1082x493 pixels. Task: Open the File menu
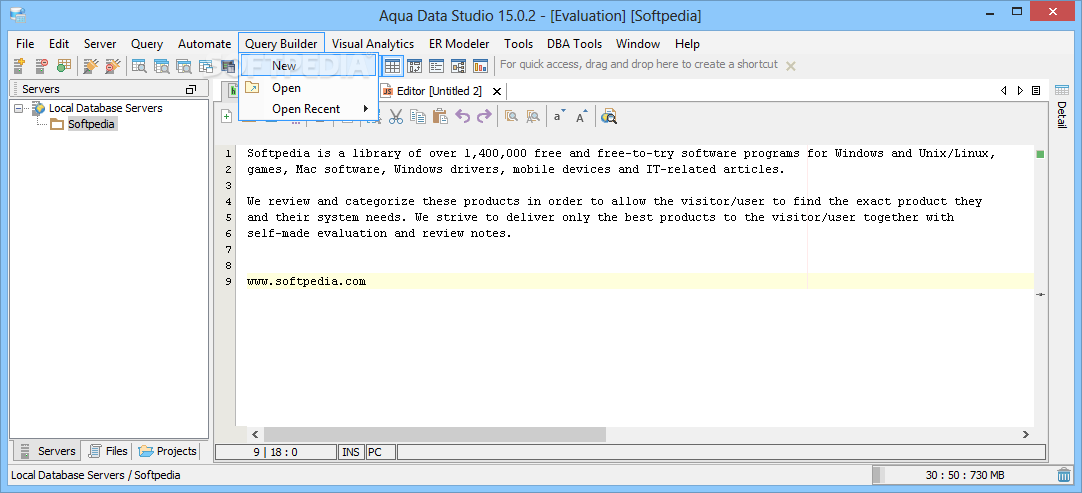(25, 44)
